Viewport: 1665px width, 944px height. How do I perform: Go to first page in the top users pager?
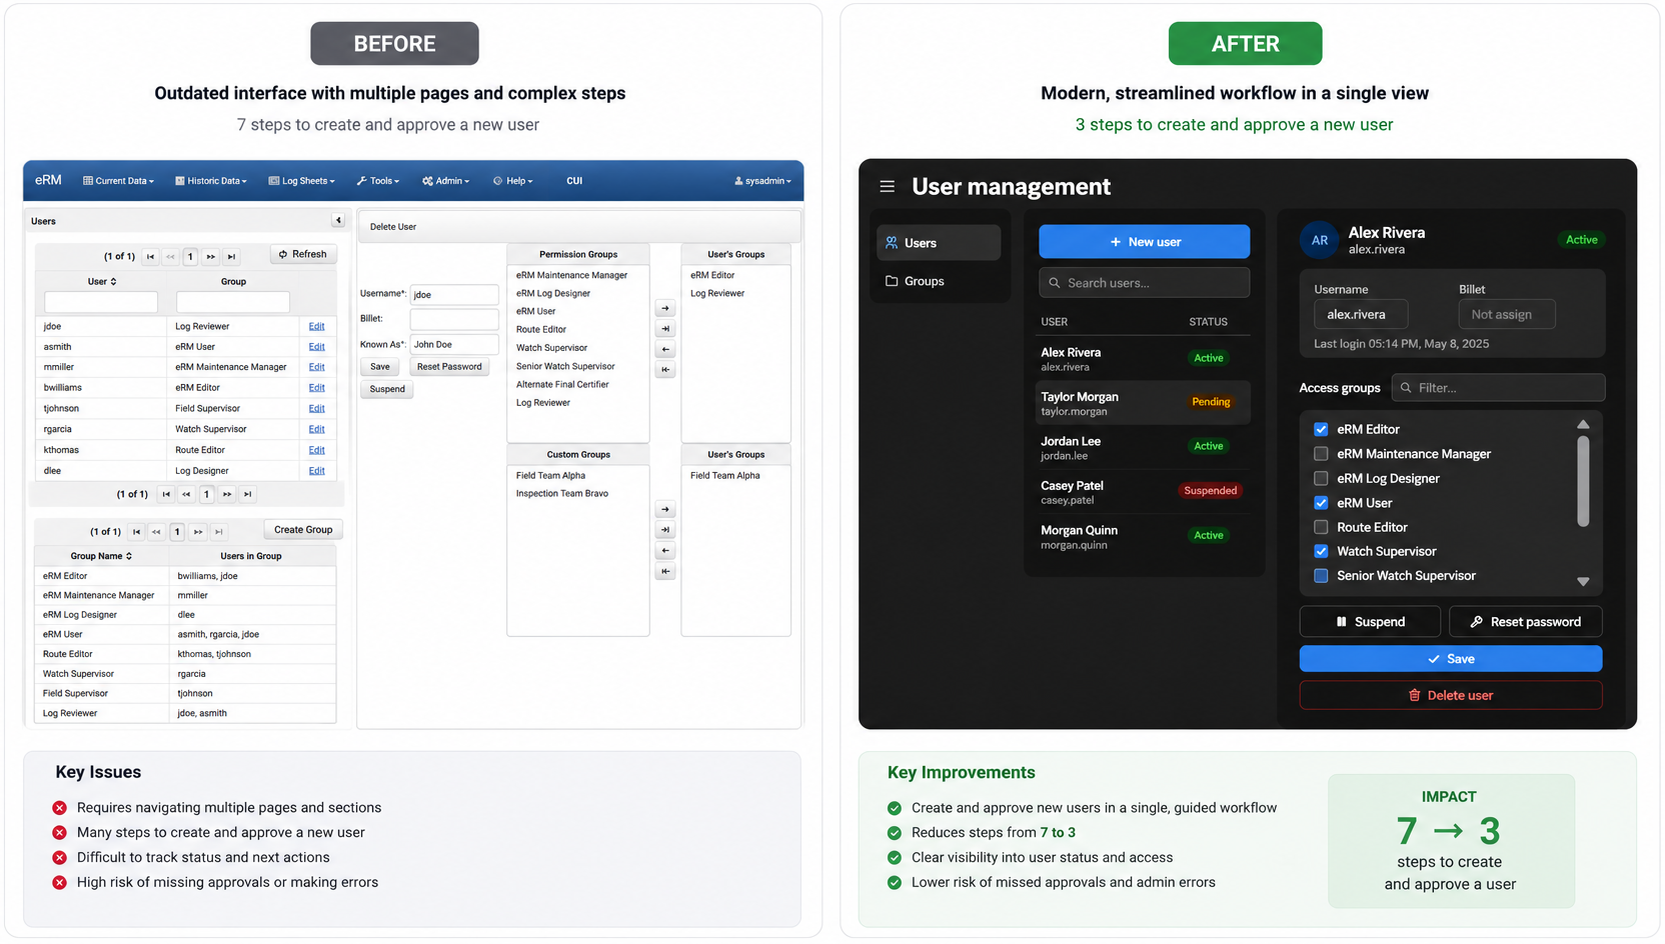150,257
